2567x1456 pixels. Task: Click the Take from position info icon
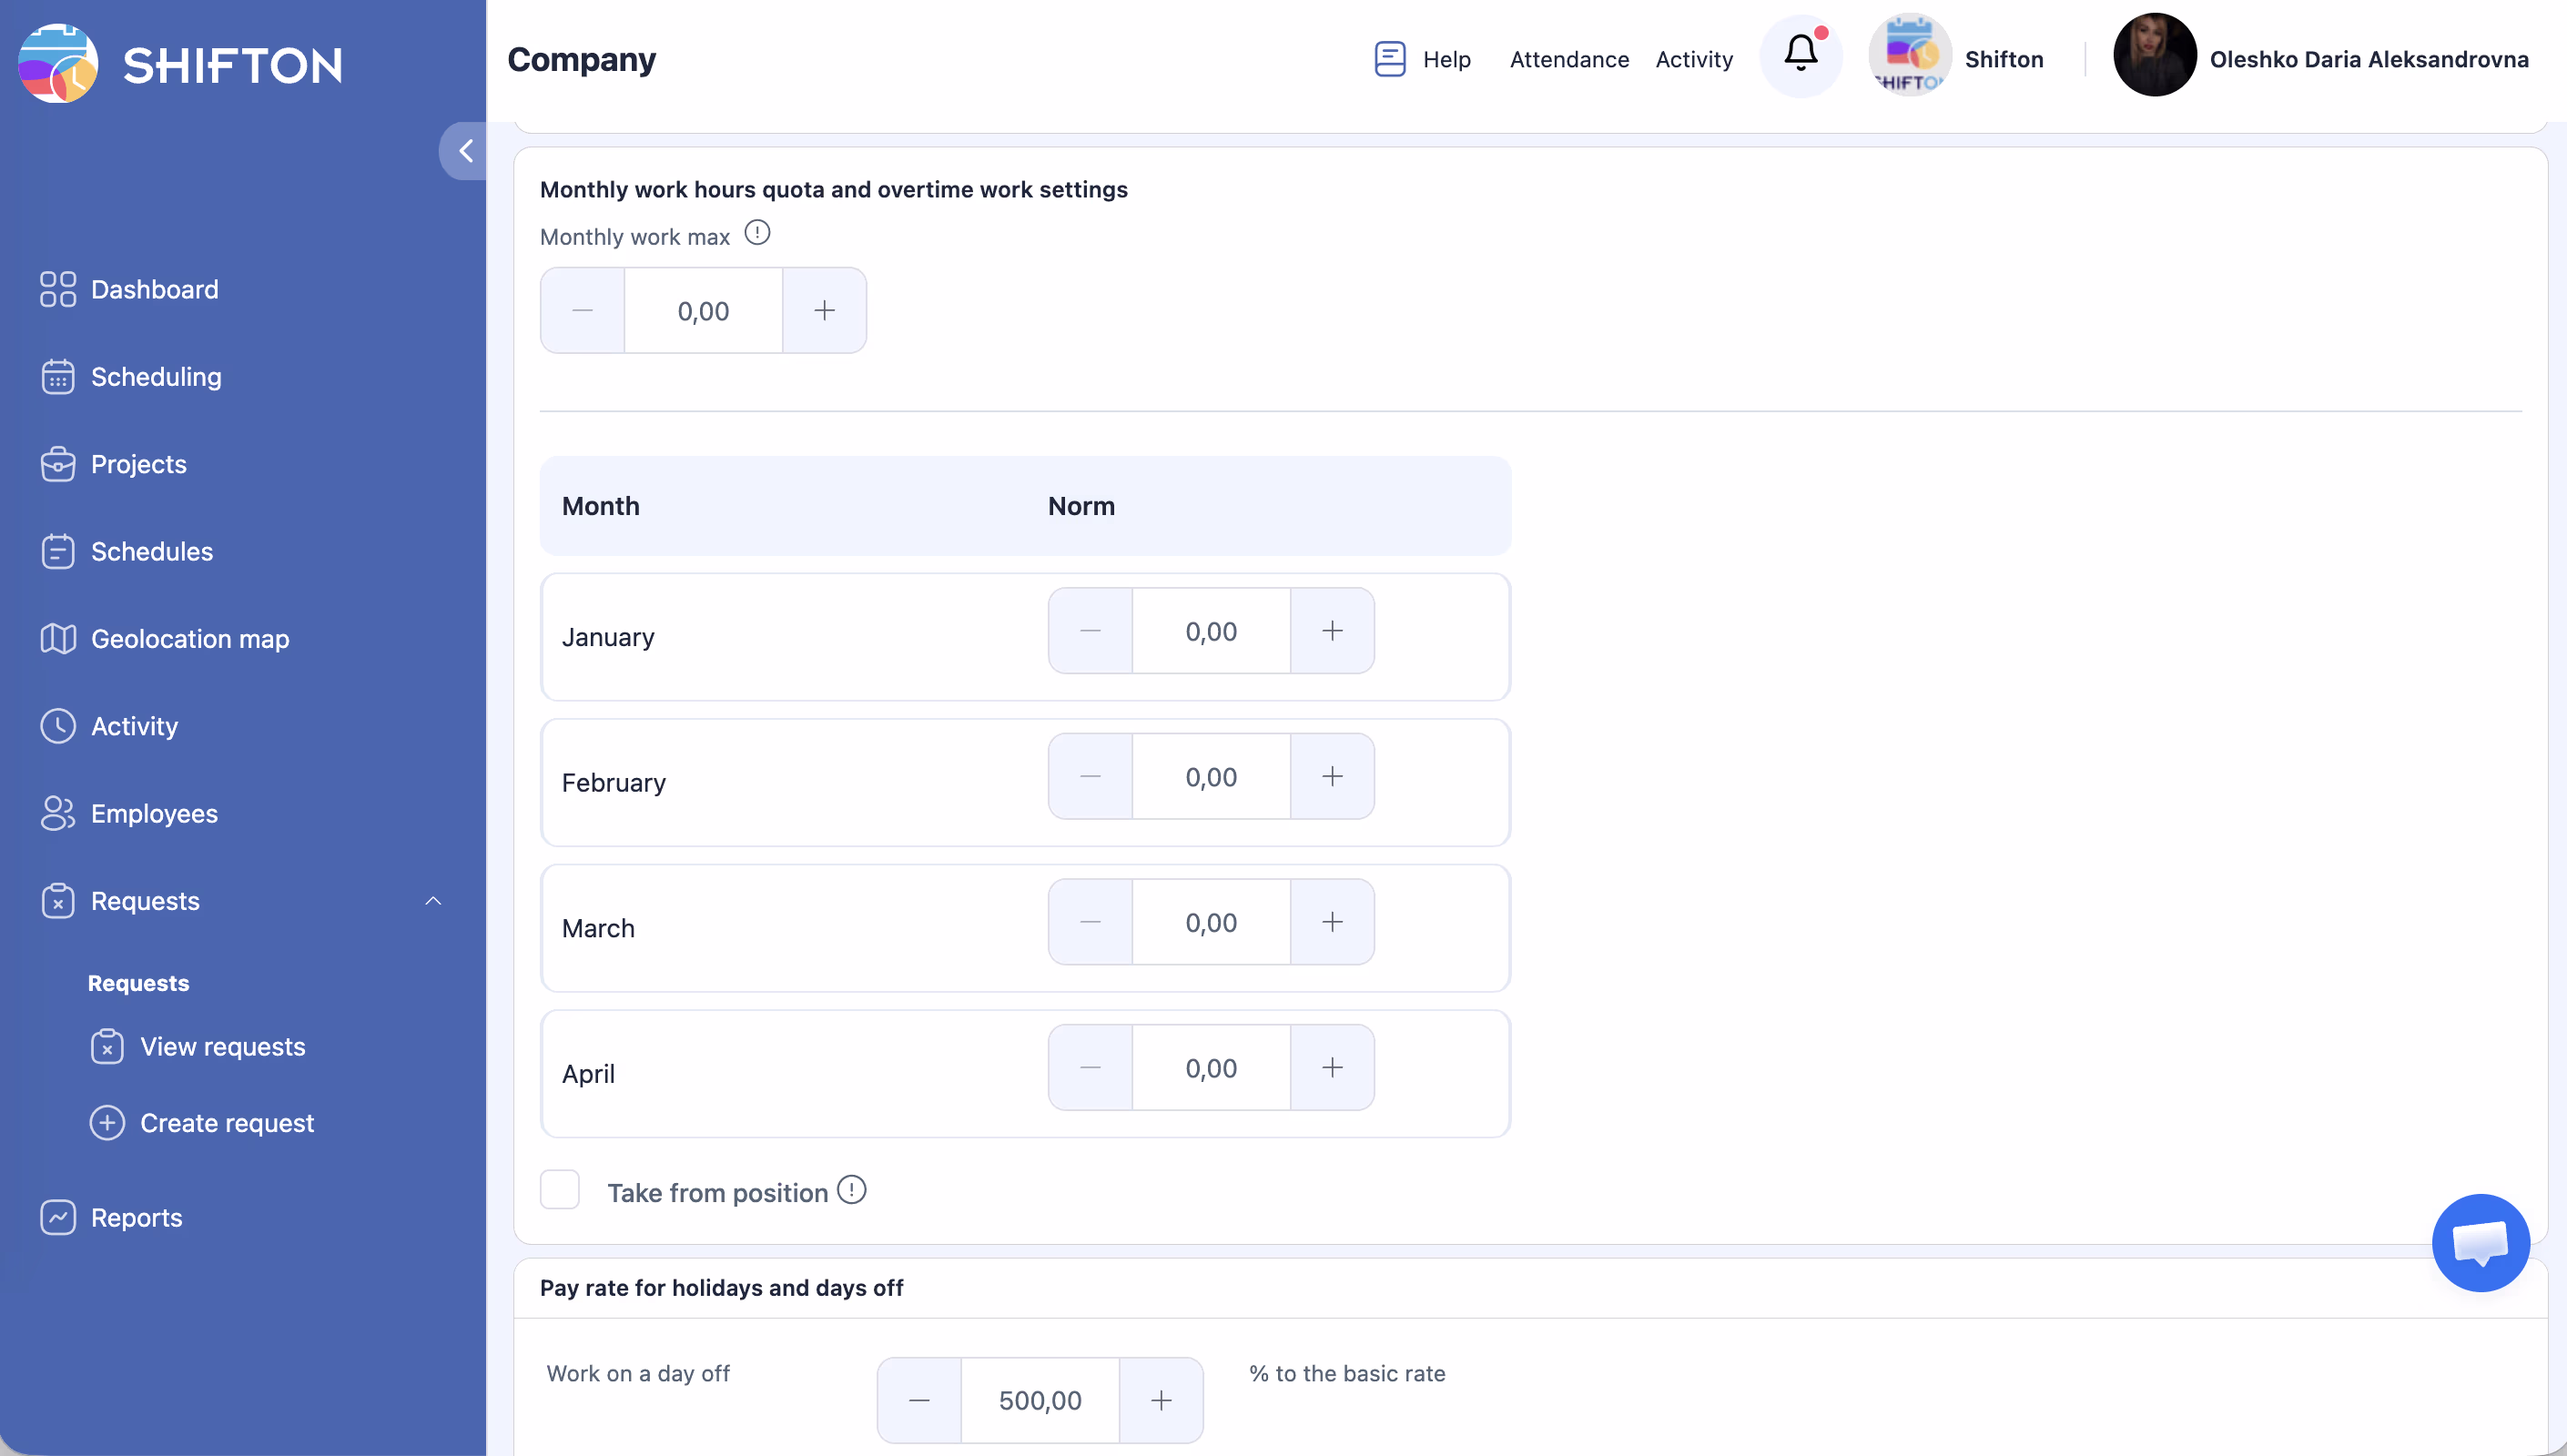pos(851,1190)
